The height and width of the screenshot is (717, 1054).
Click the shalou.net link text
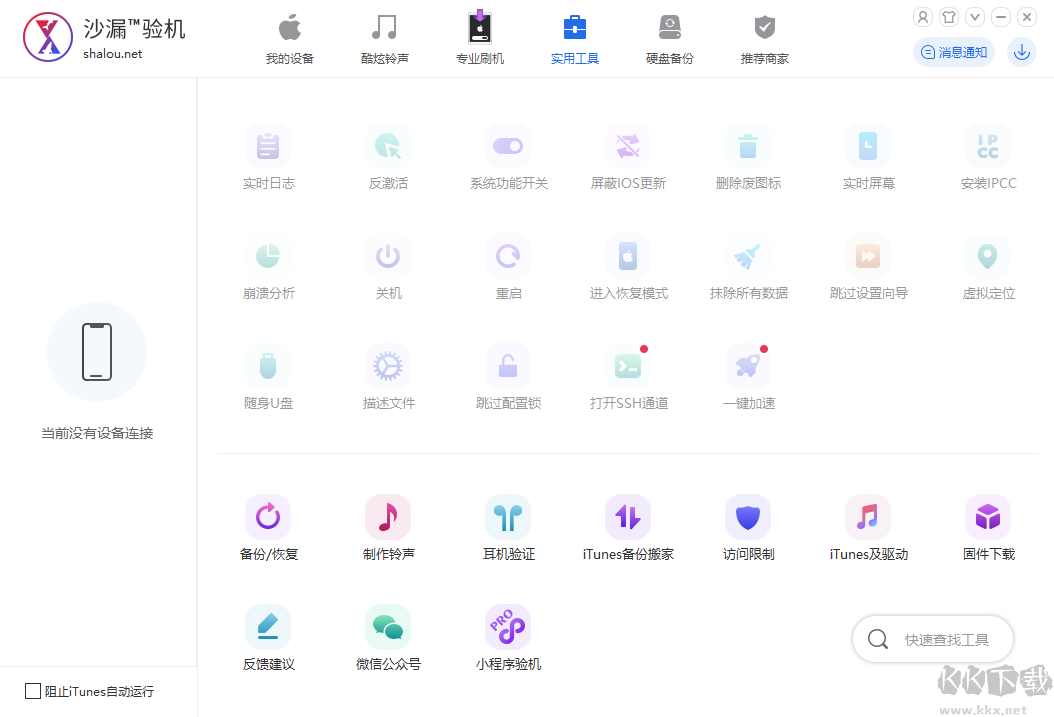click(x=113, y=54)
